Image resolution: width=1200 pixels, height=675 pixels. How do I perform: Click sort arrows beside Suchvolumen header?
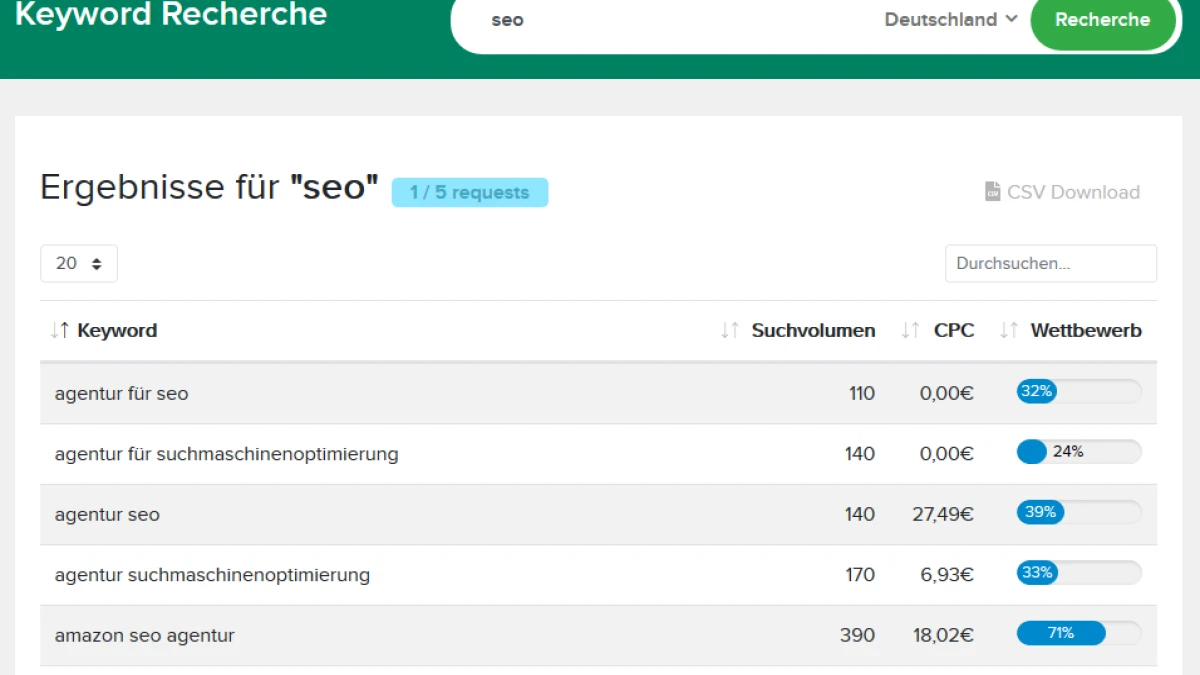click(730, 330)
